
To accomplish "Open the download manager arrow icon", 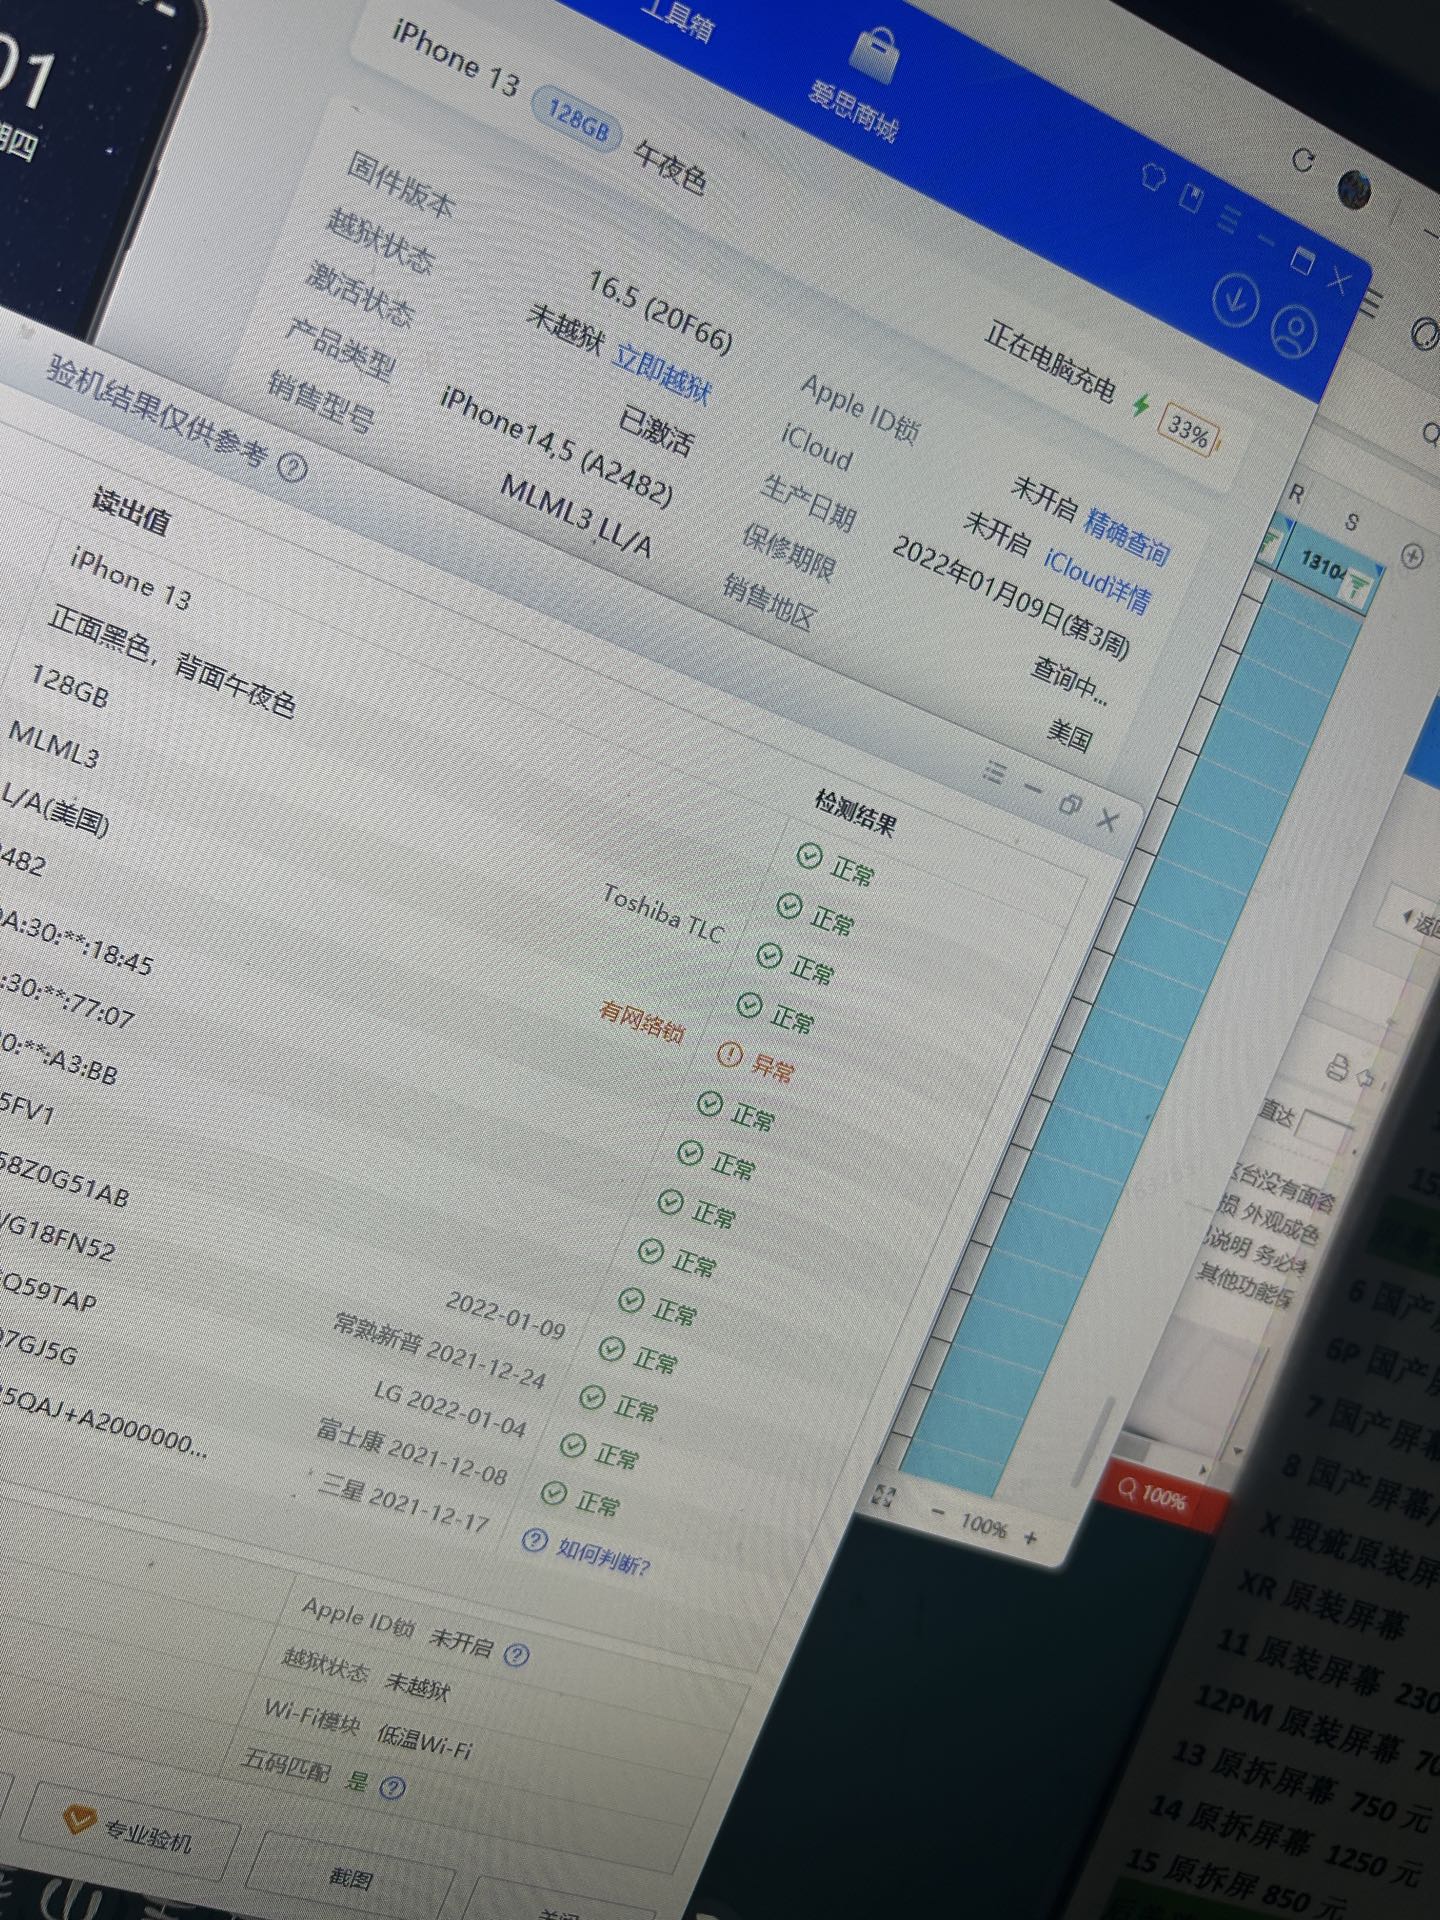I will (x=1236, y=298).
